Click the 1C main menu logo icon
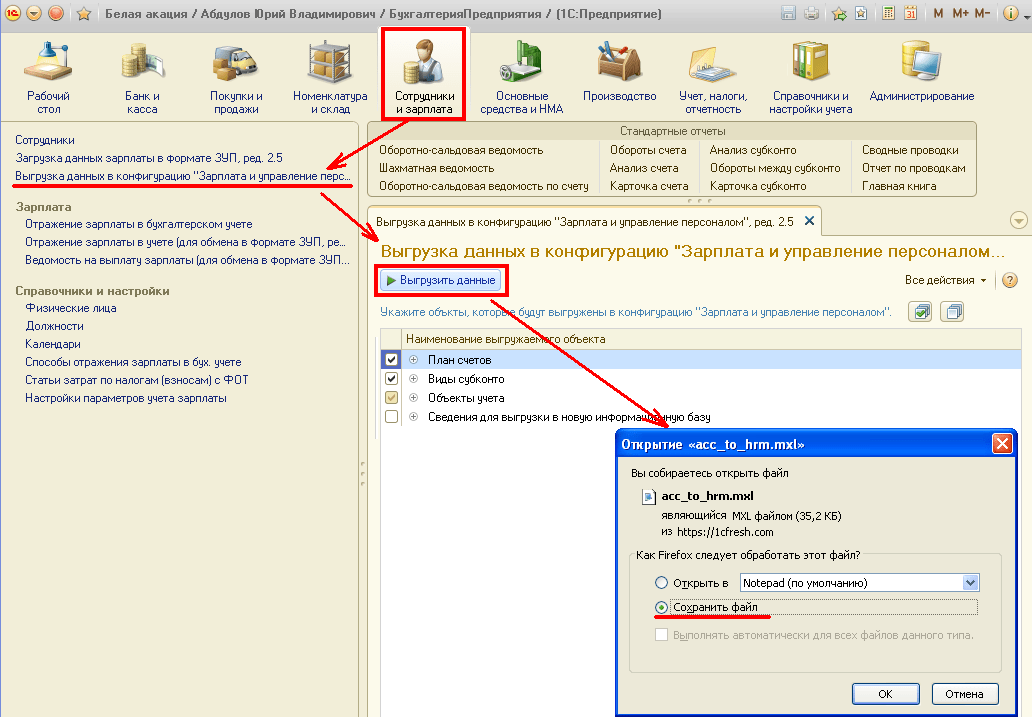The width and height of the screenshot is (1032, 717). point(13,13)
